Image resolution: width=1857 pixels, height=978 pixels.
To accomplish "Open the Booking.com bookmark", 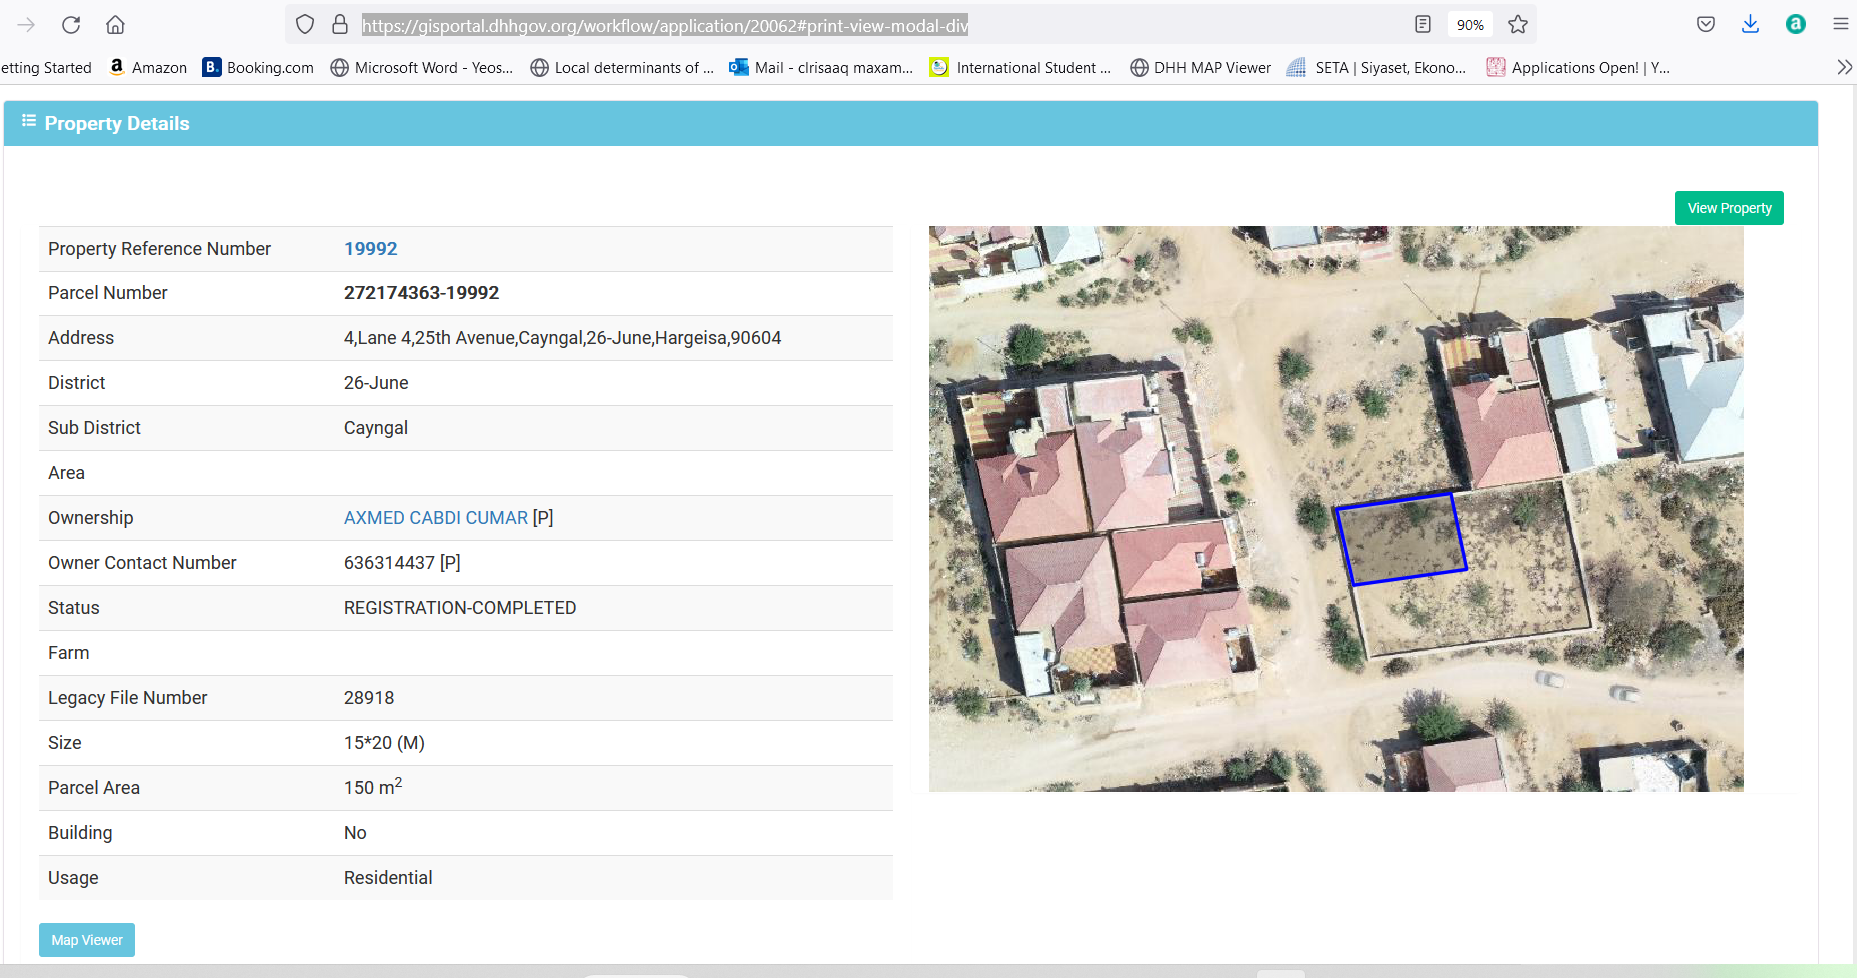I will coord(258,67).
